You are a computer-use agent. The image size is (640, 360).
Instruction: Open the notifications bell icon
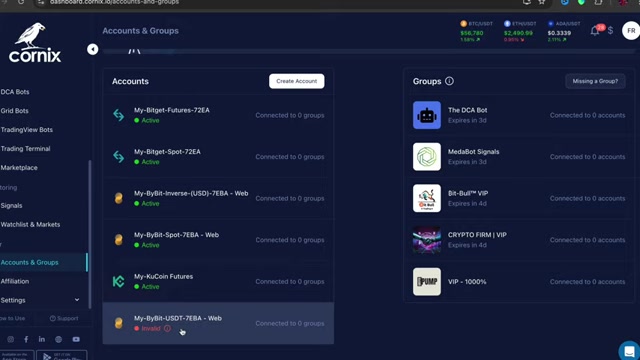pyautogui.click(x=595, y=31)
